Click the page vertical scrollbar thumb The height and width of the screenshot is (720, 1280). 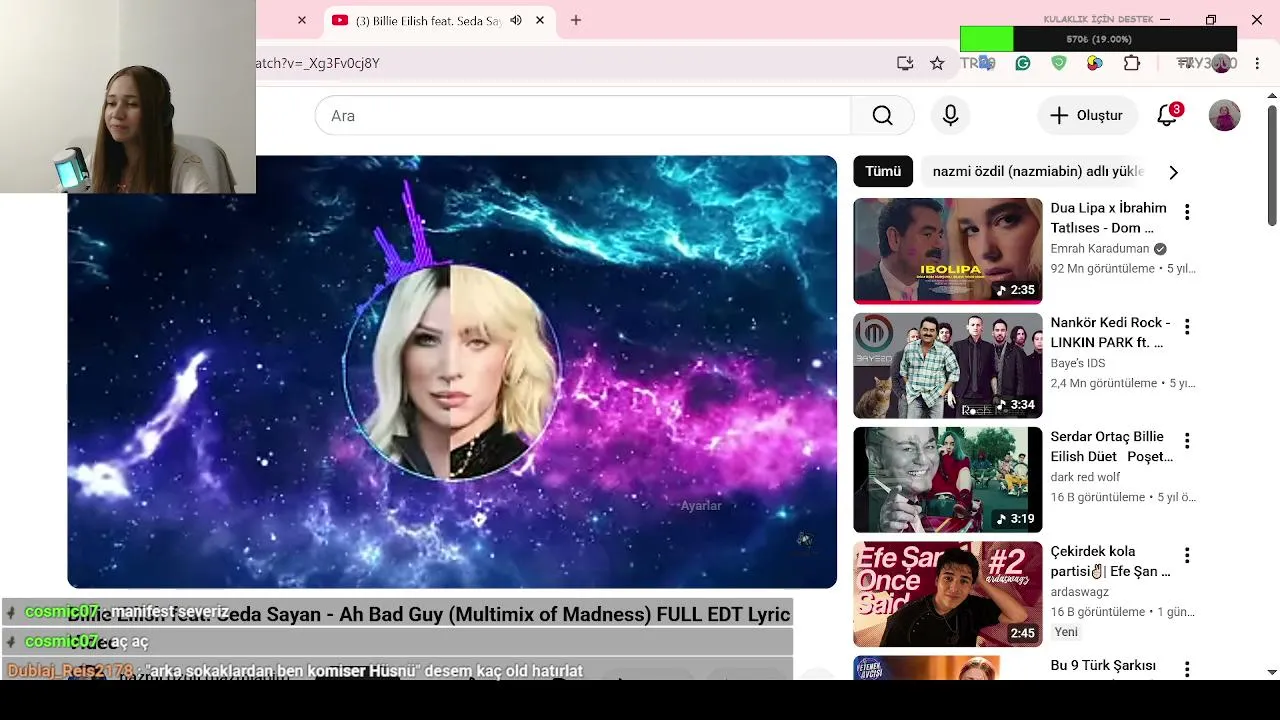coord(1272,165)
